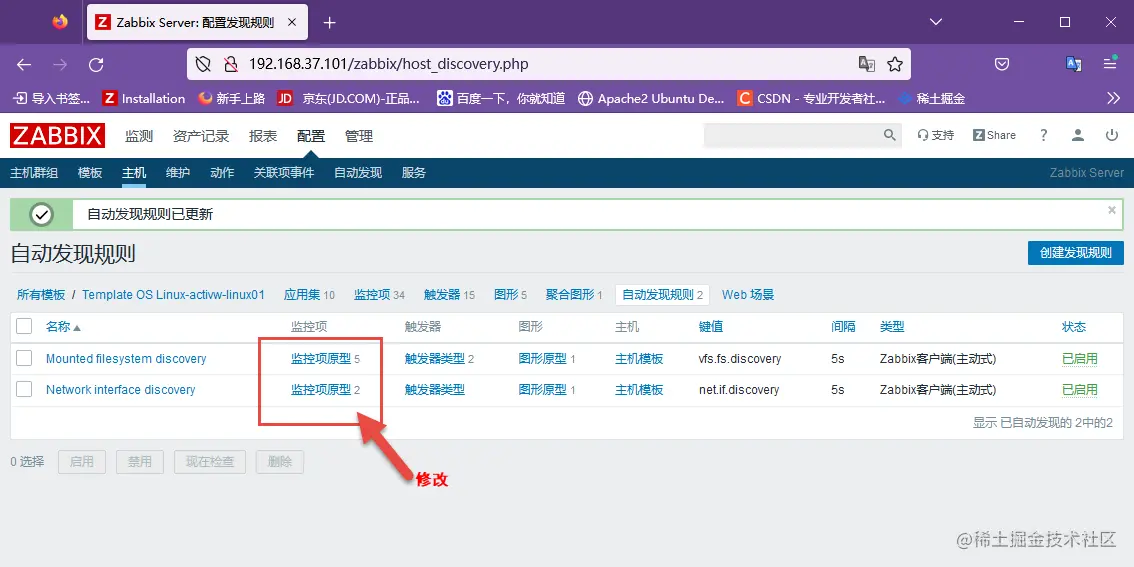Open the Installation bookmark
1134x567 pixels.
click(x=144, y=98)
